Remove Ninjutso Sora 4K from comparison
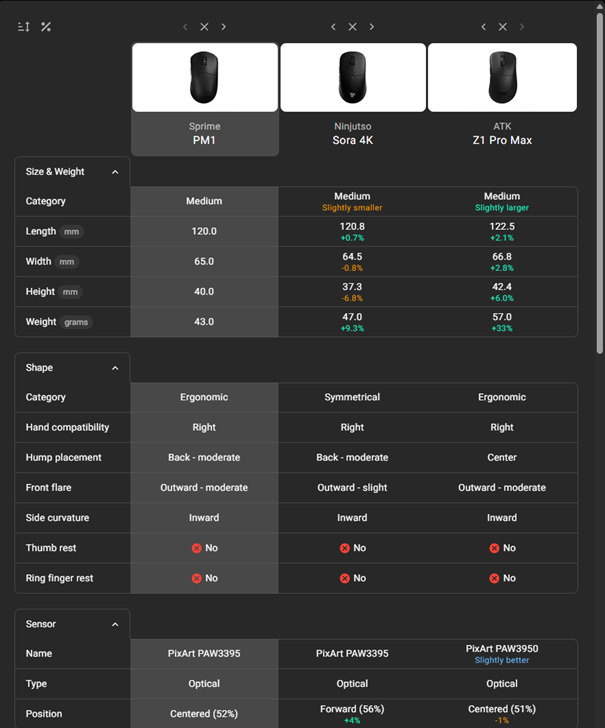The width and height of the screenshot is (605, 728). 352,27
